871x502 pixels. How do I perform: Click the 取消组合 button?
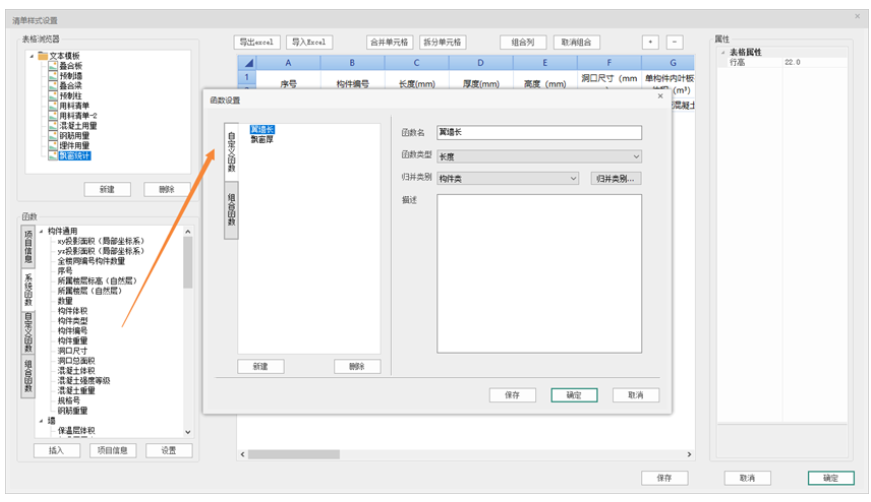pos(577,42)
